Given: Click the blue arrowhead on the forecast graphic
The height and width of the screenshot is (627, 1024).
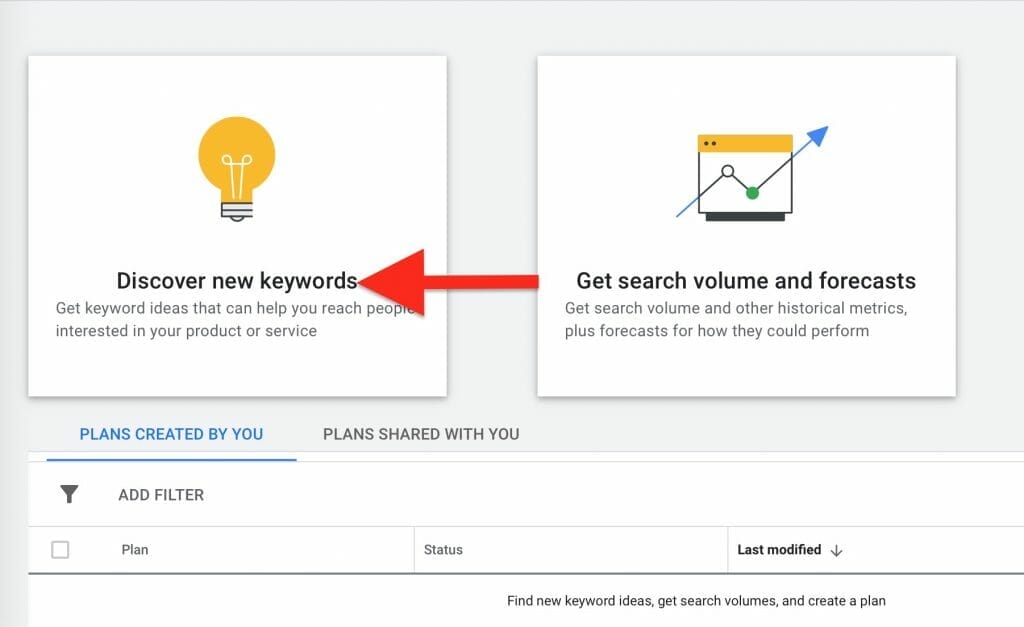Looking at the screenshot, I should tap(817, 138).
